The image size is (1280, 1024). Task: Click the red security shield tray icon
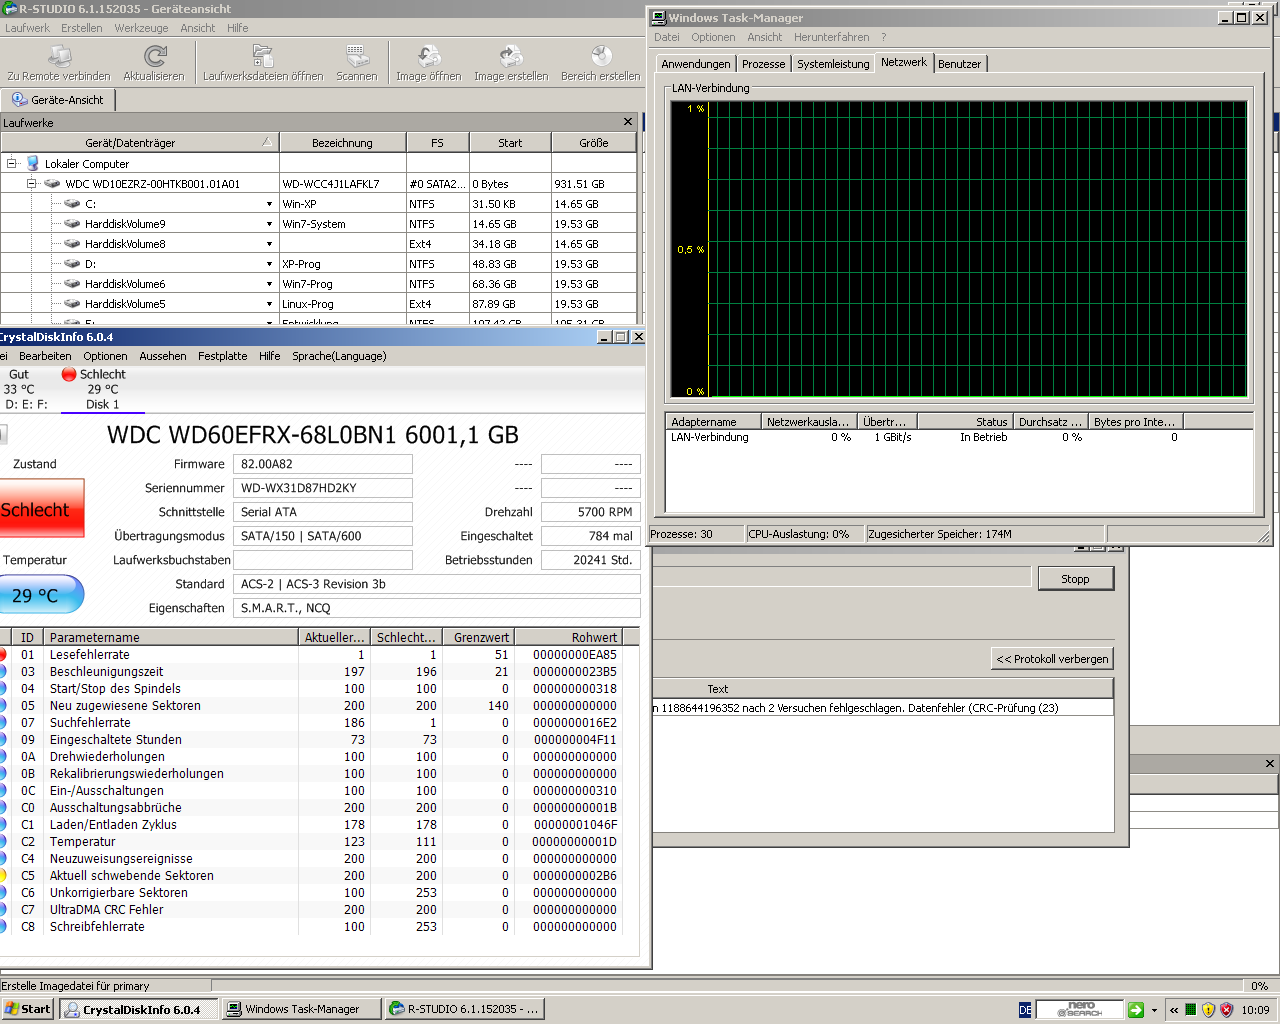click(x=1226, y=1009)
